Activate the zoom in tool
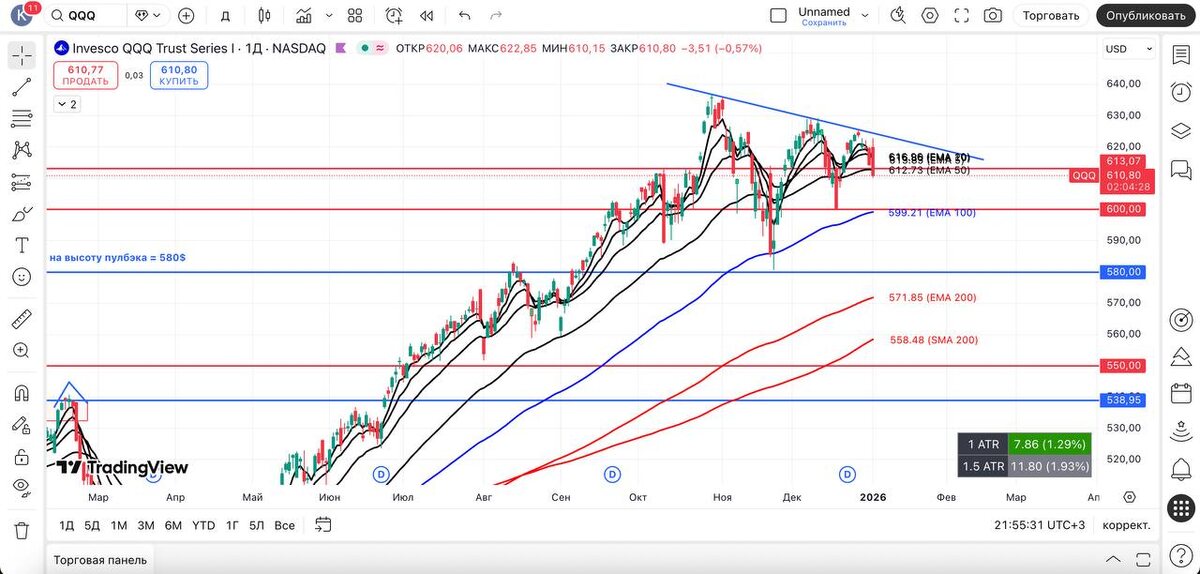Screen dimensions: 1200x574 (x=22, y=351)
